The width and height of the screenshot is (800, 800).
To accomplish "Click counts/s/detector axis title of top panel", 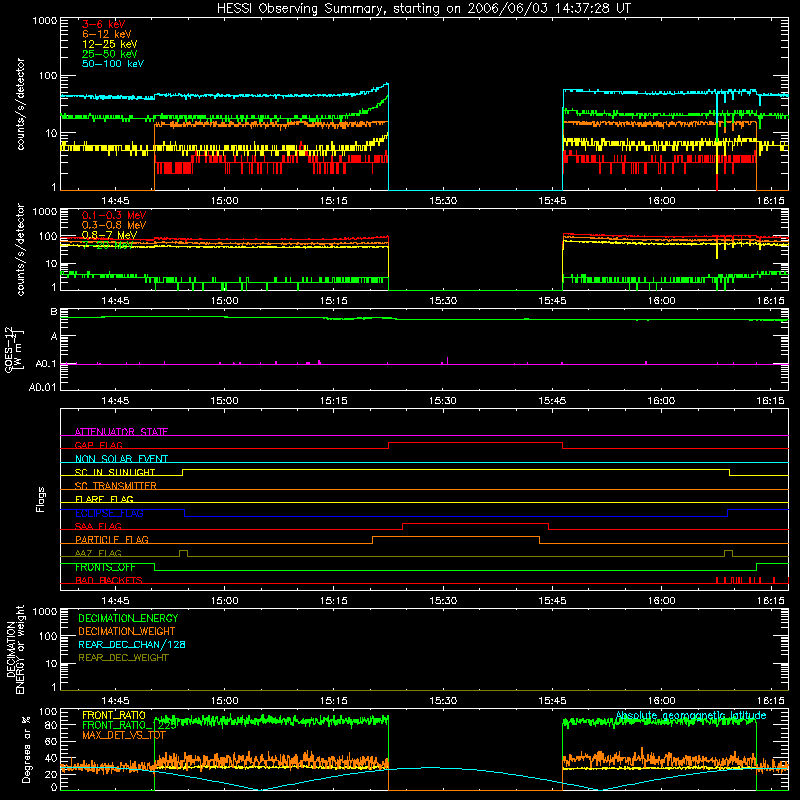I will coord(20,104).
